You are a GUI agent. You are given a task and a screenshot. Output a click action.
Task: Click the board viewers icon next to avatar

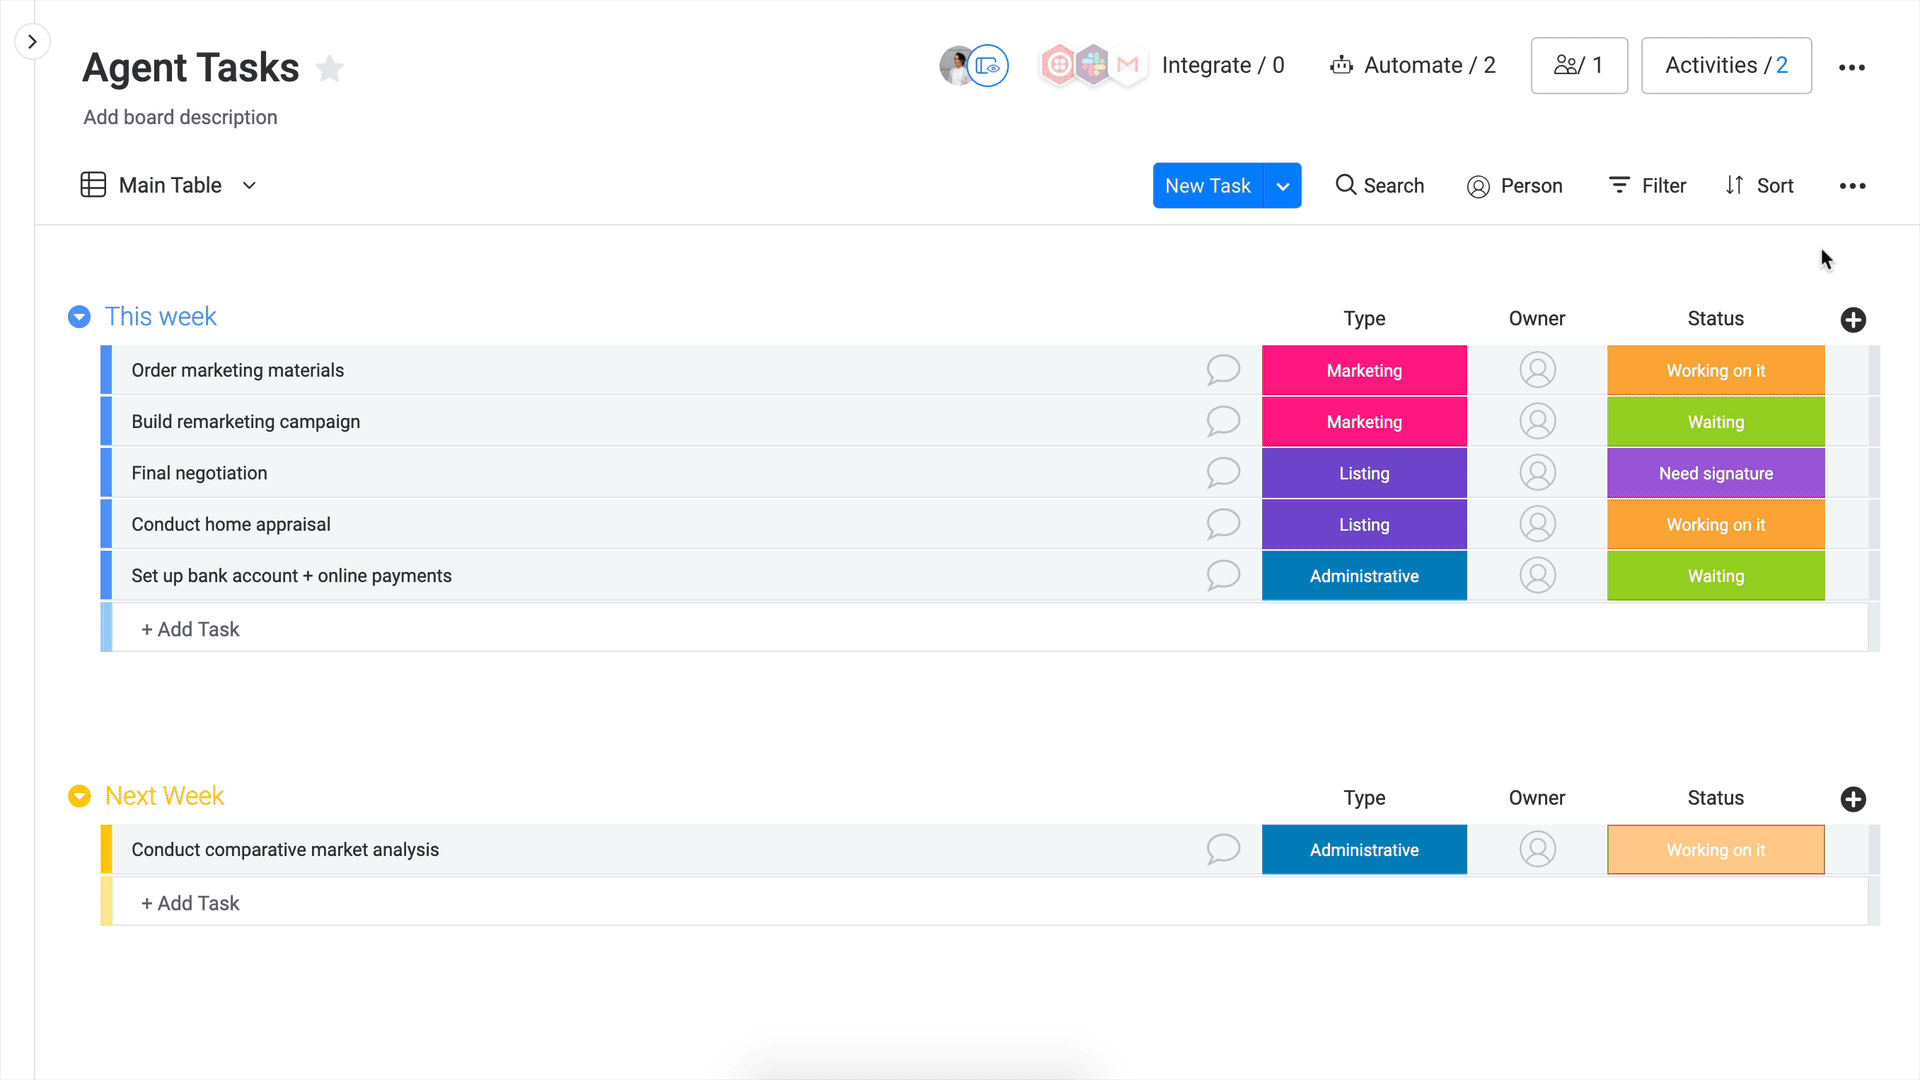tap(988, 66)
